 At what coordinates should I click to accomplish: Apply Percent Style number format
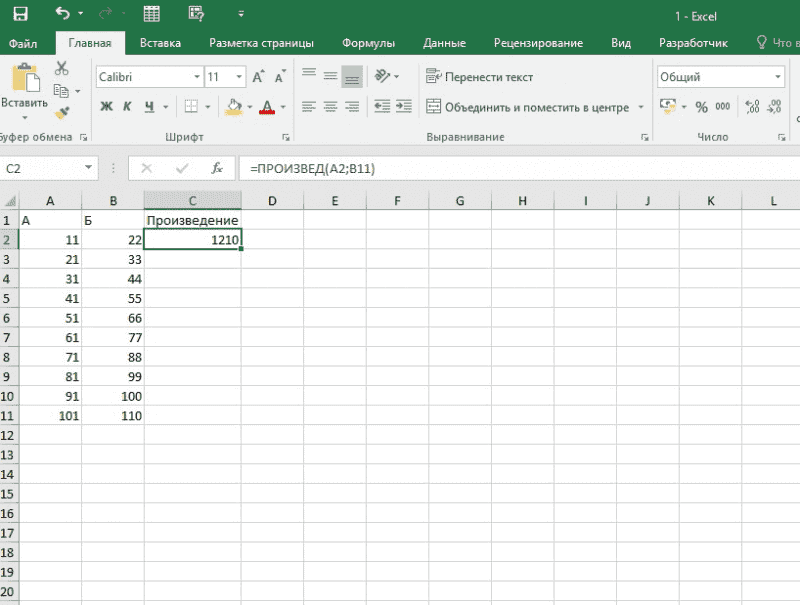coord(701,107)
